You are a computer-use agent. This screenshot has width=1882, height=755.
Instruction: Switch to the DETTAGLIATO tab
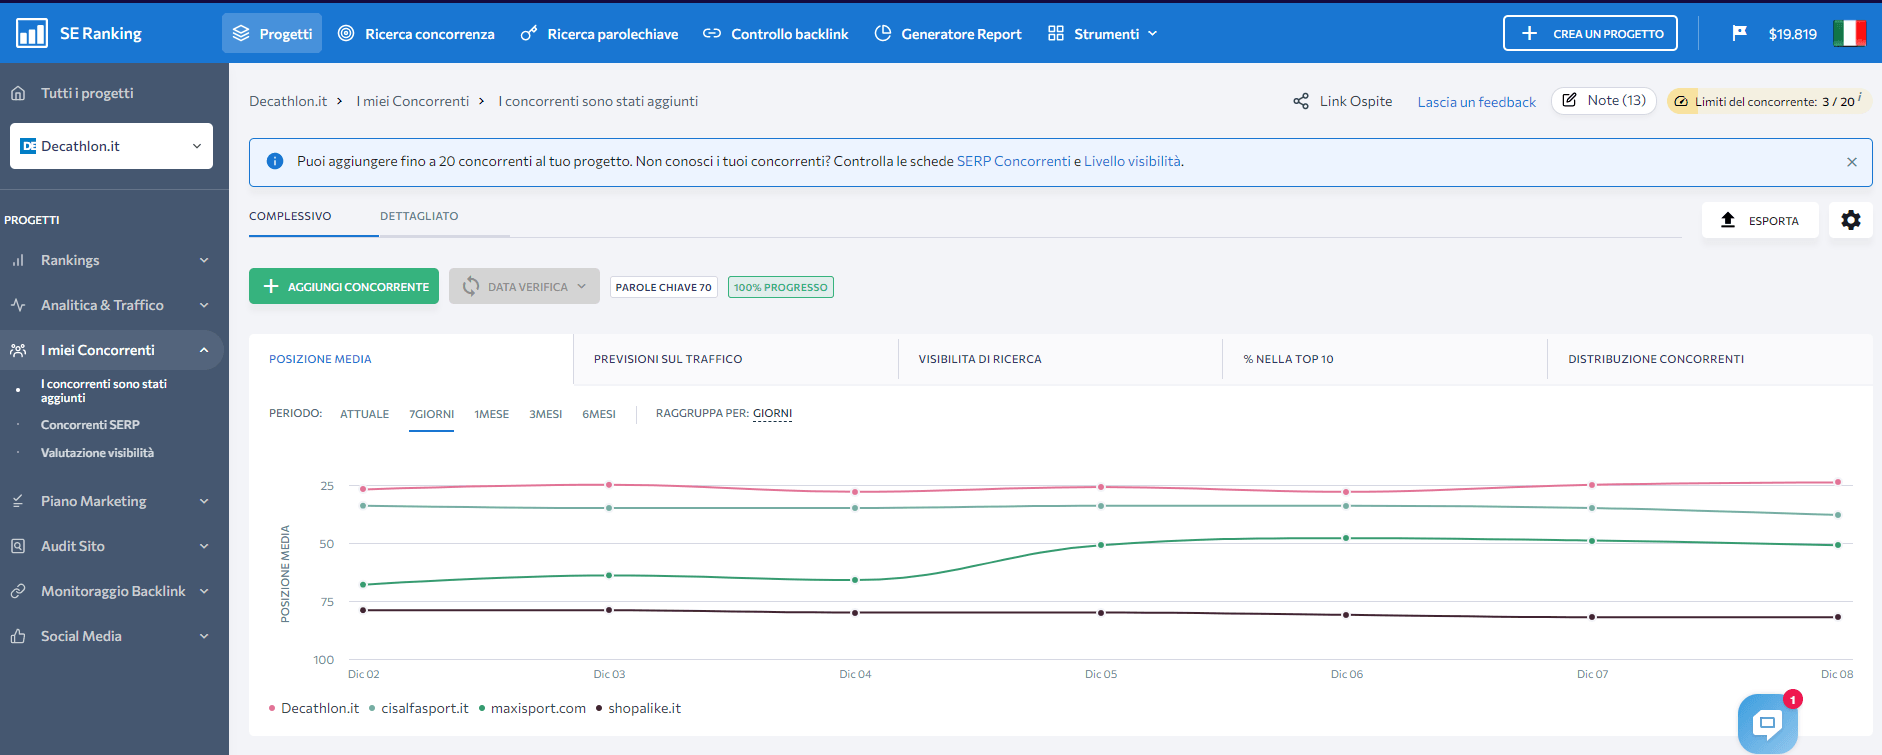point(419,216)
